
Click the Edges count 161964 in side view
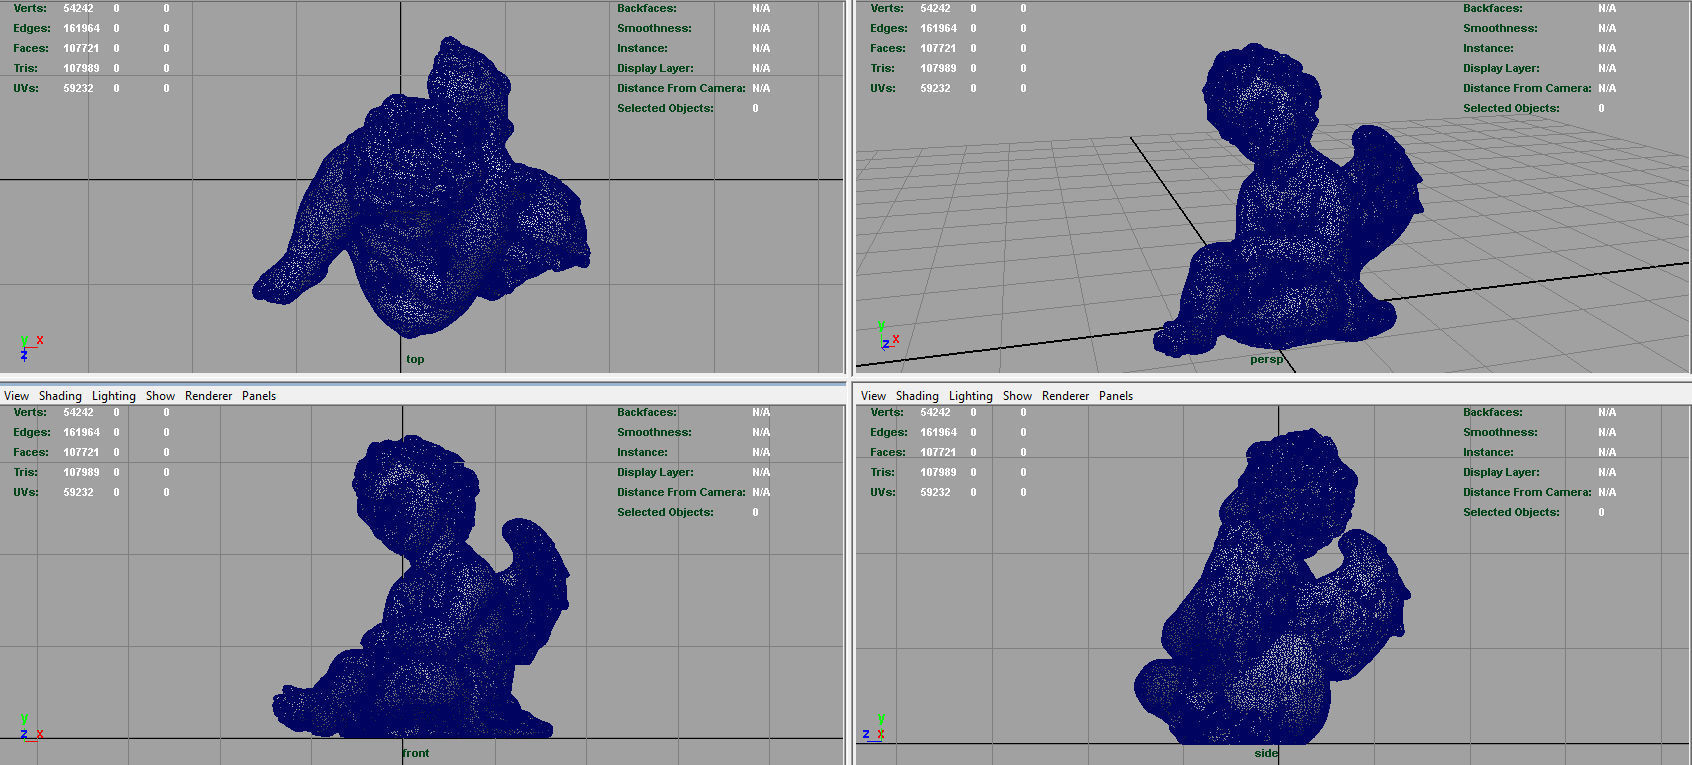click(938, 432)
